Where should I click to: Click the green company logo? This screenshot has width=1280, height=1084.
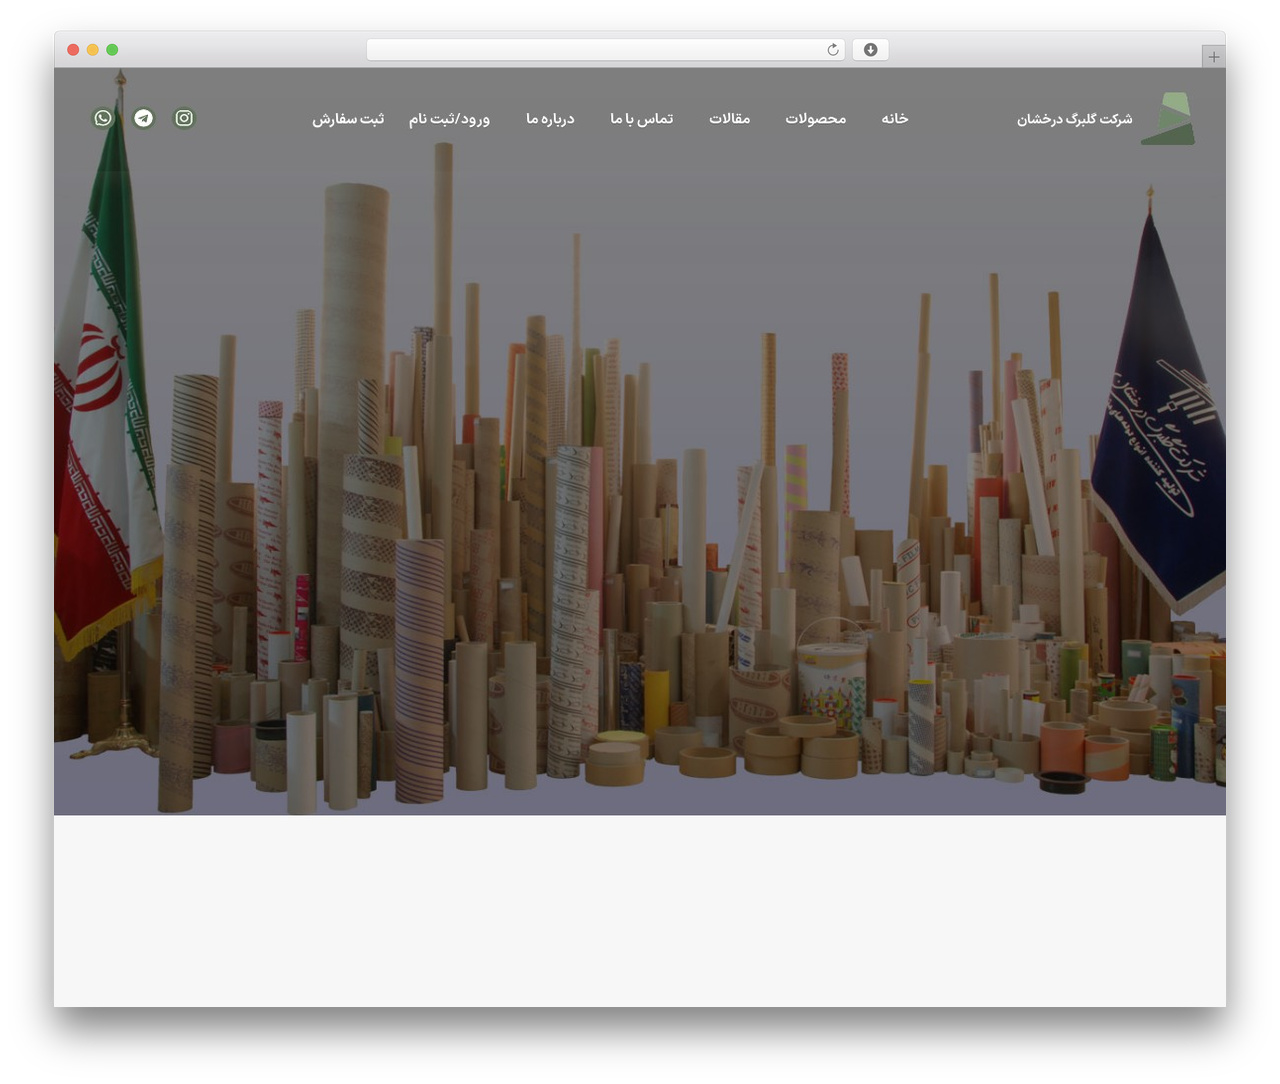(1168, 119)
